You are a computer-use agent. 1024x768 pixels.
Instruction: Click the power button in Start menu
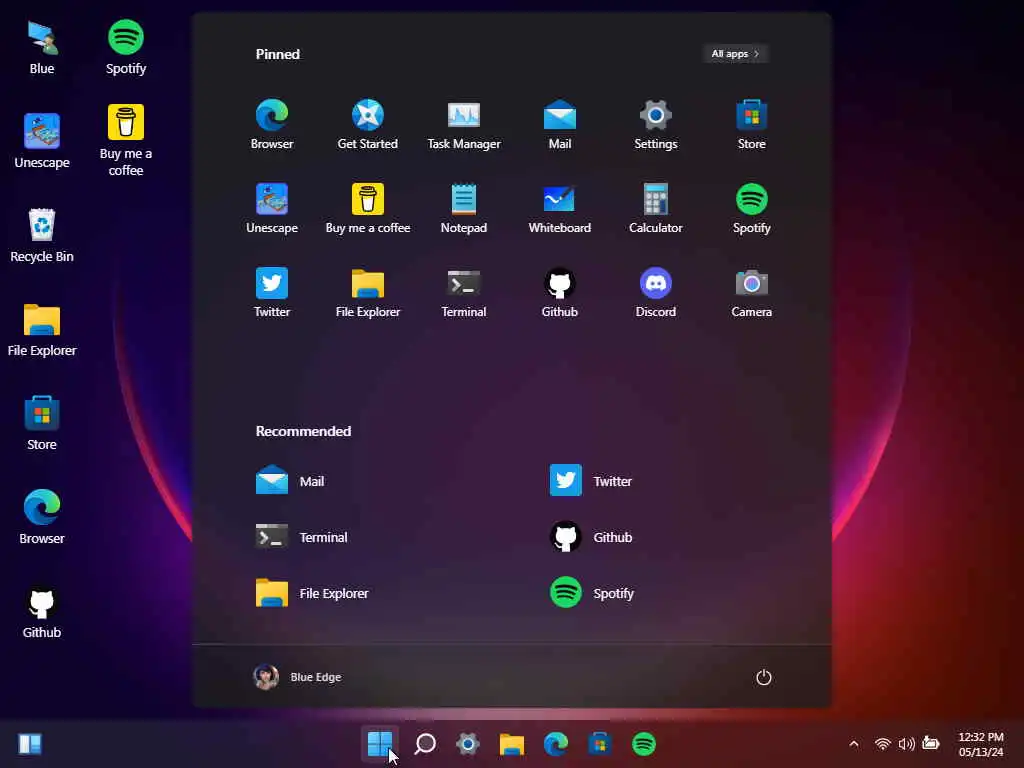(x=763, y=677)
